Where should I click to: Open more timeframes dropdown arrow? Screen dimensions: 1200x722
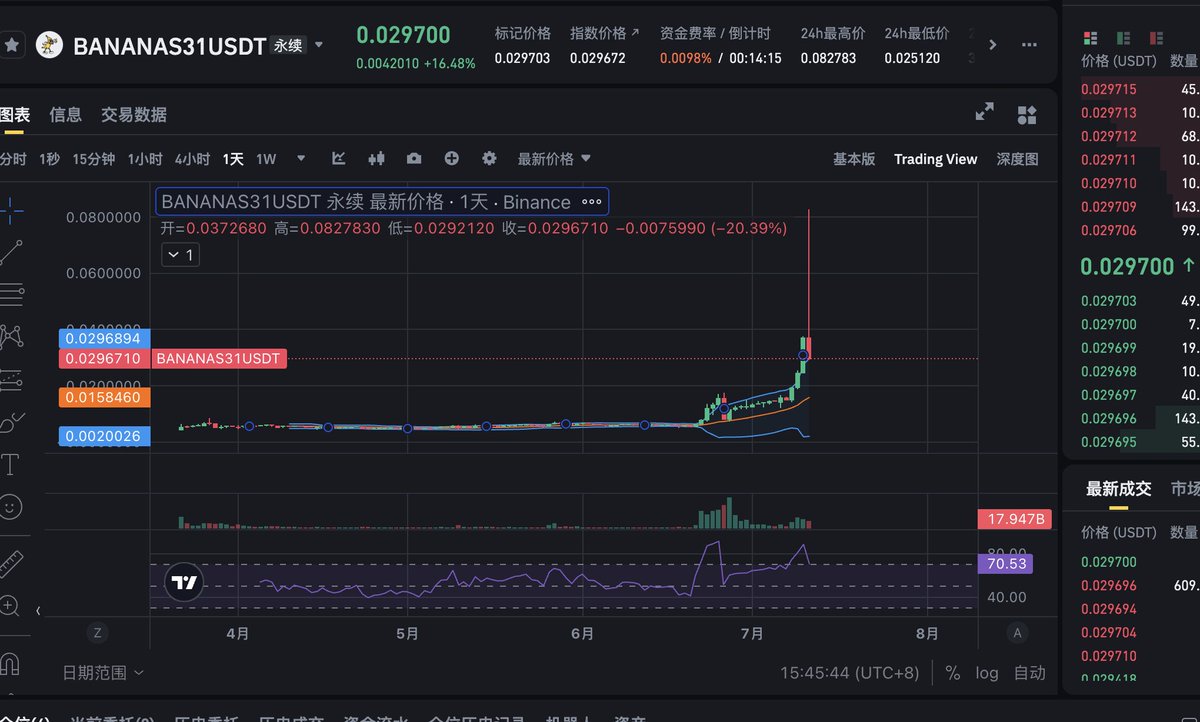point(301,158)
